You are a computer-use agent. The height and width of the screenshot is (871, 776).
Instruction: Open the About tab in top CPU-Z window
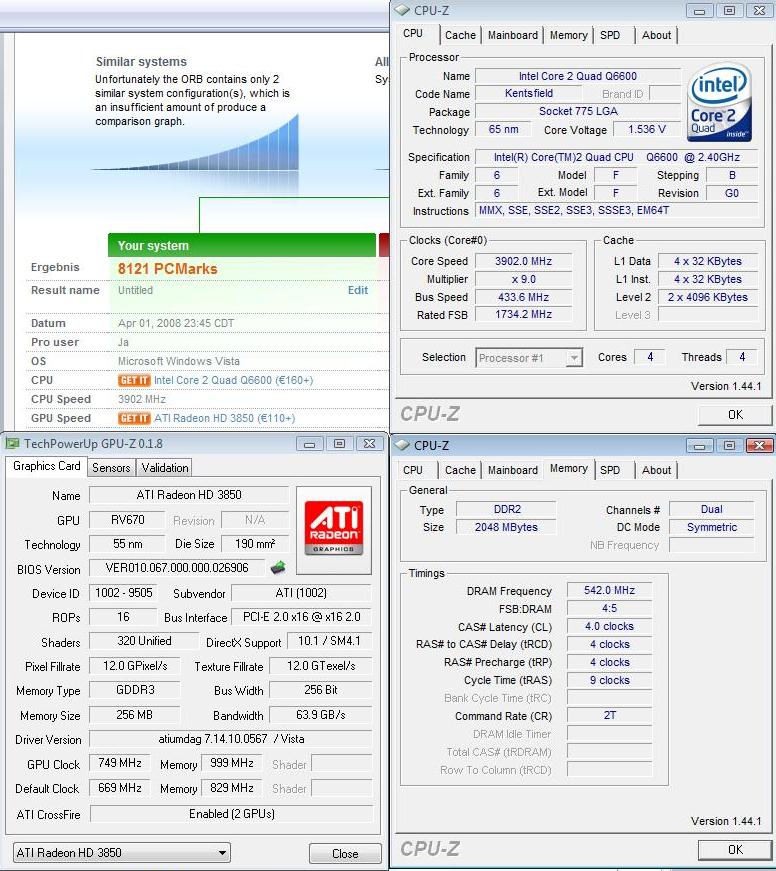[x=657, y=35]
